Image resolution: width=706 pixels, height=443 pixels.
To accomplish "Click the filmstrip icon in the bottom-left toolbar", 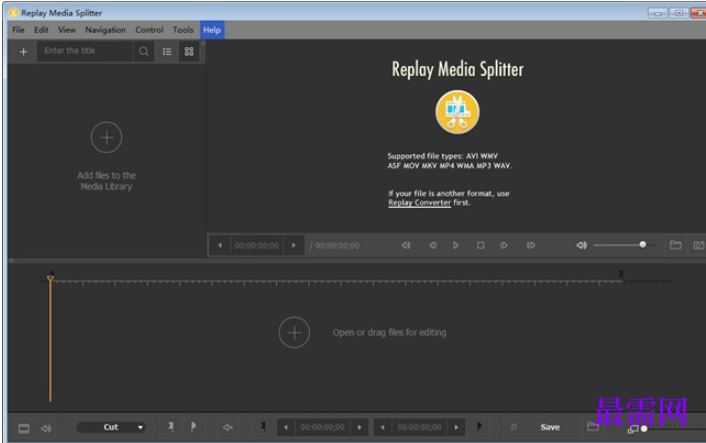I will click(24, 428).
